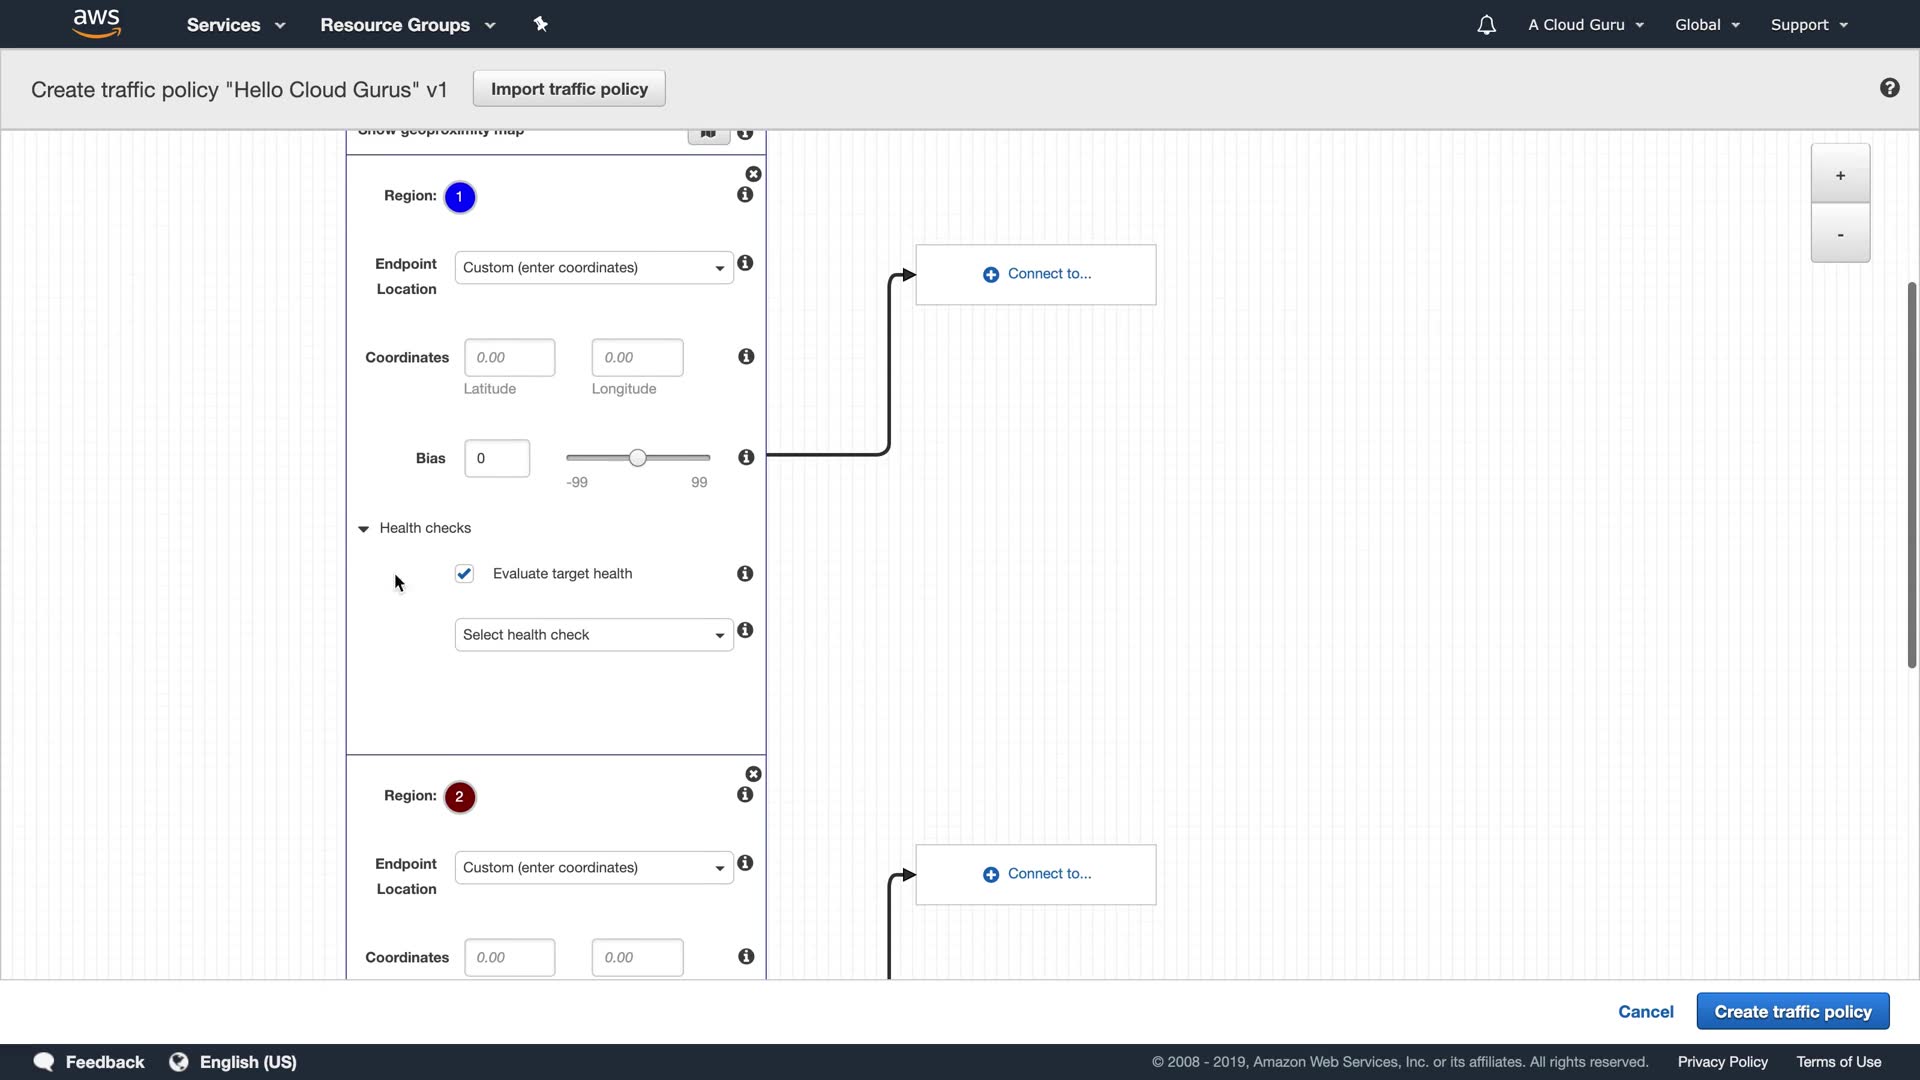Click the Create traffic policy button

coord(1792,1011)
